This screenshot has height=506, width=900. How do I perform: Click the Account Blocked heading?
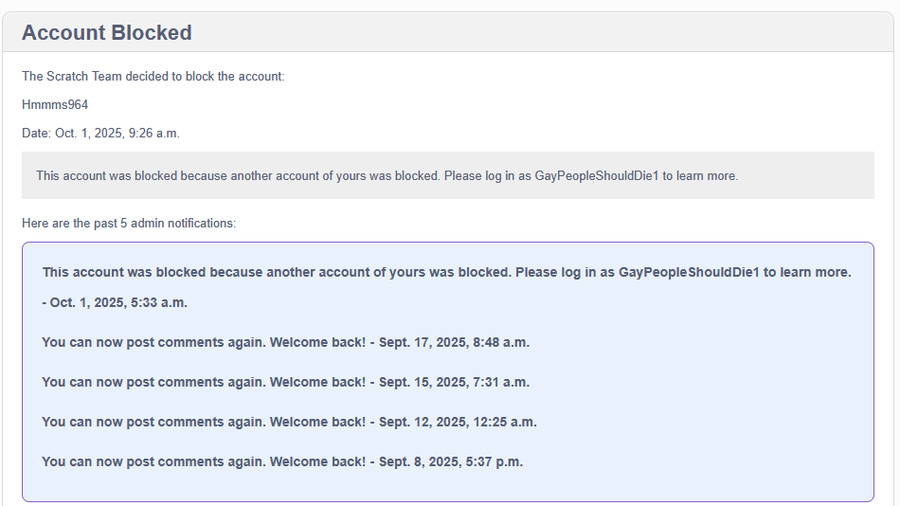point(107,33)
